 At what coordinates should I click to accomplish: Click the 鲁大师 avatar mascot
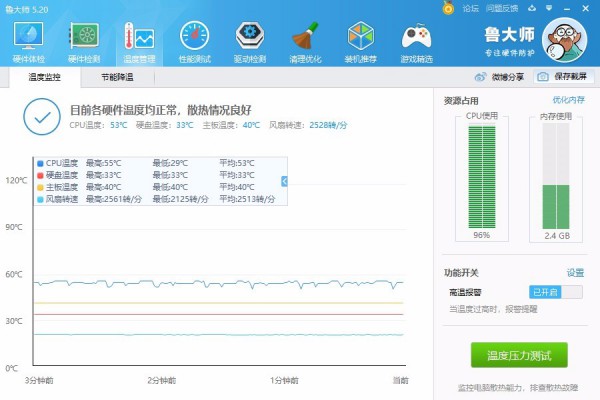coord(564,40)
